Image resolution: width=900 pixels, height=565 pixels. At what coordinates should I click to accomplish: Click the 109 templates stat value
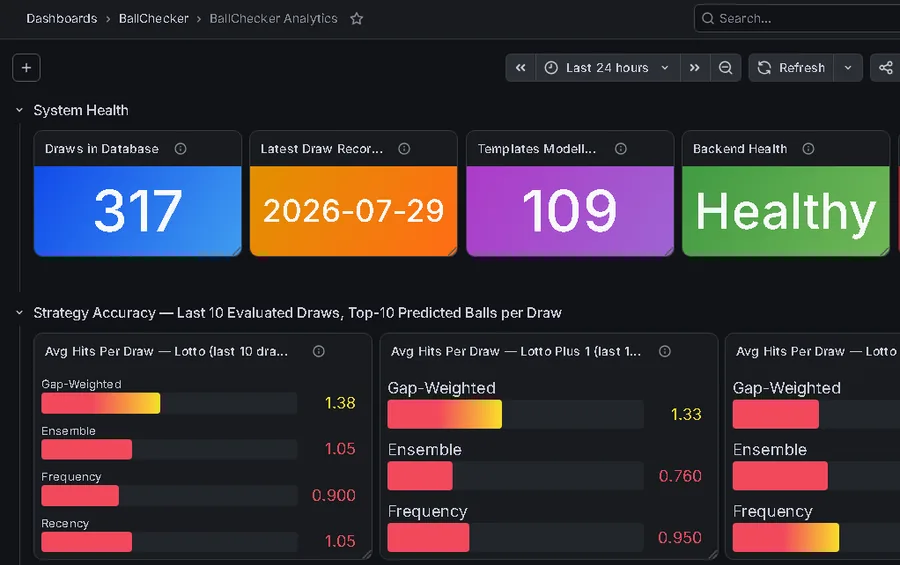click(x=570, y=211)
